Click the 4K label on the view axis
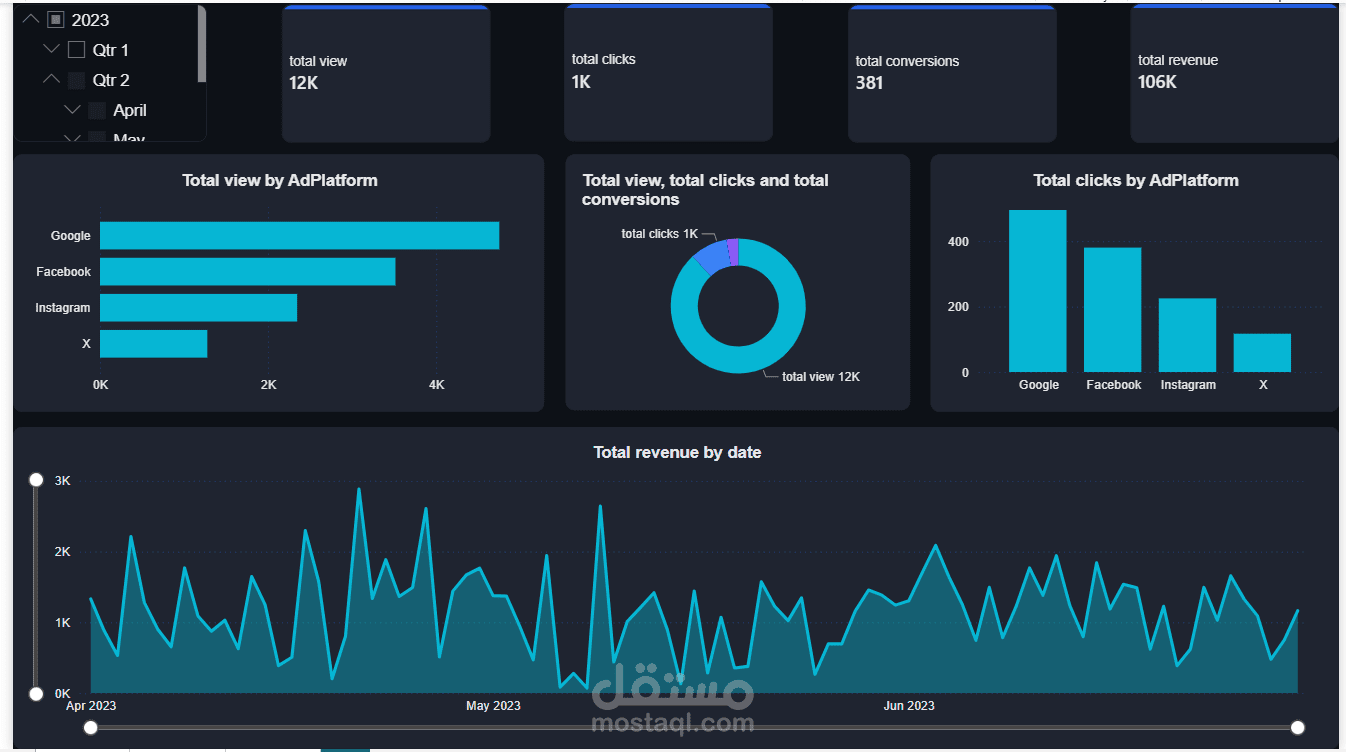Viewport: 1346px width, 752px height. 436,385
